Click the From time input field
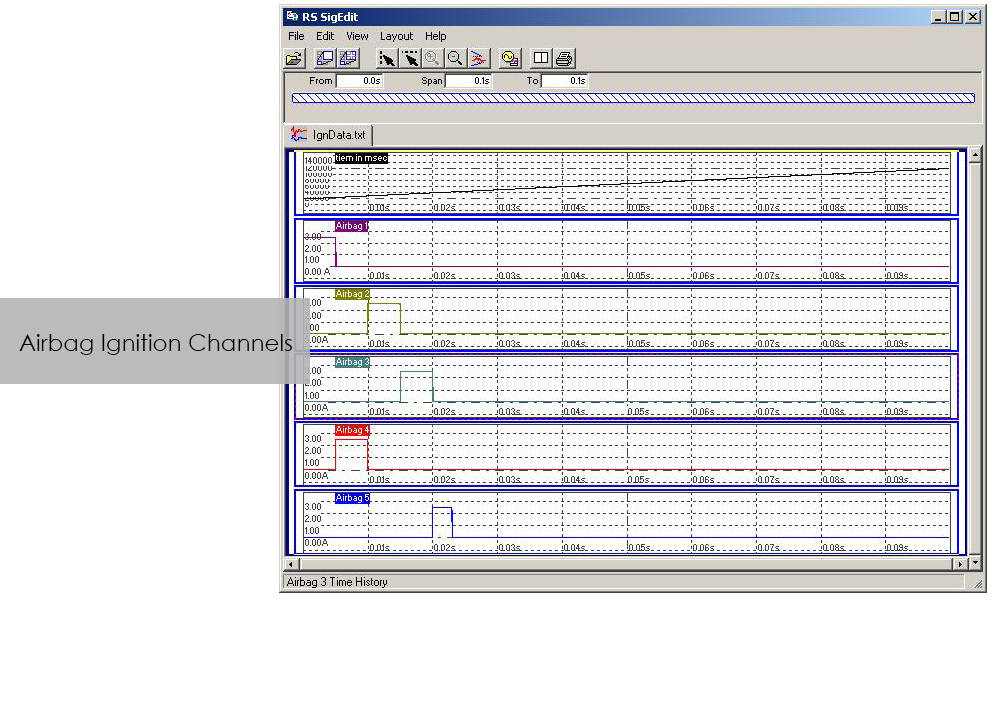The height and width of the screenshot is (709, 1000). 359,81
